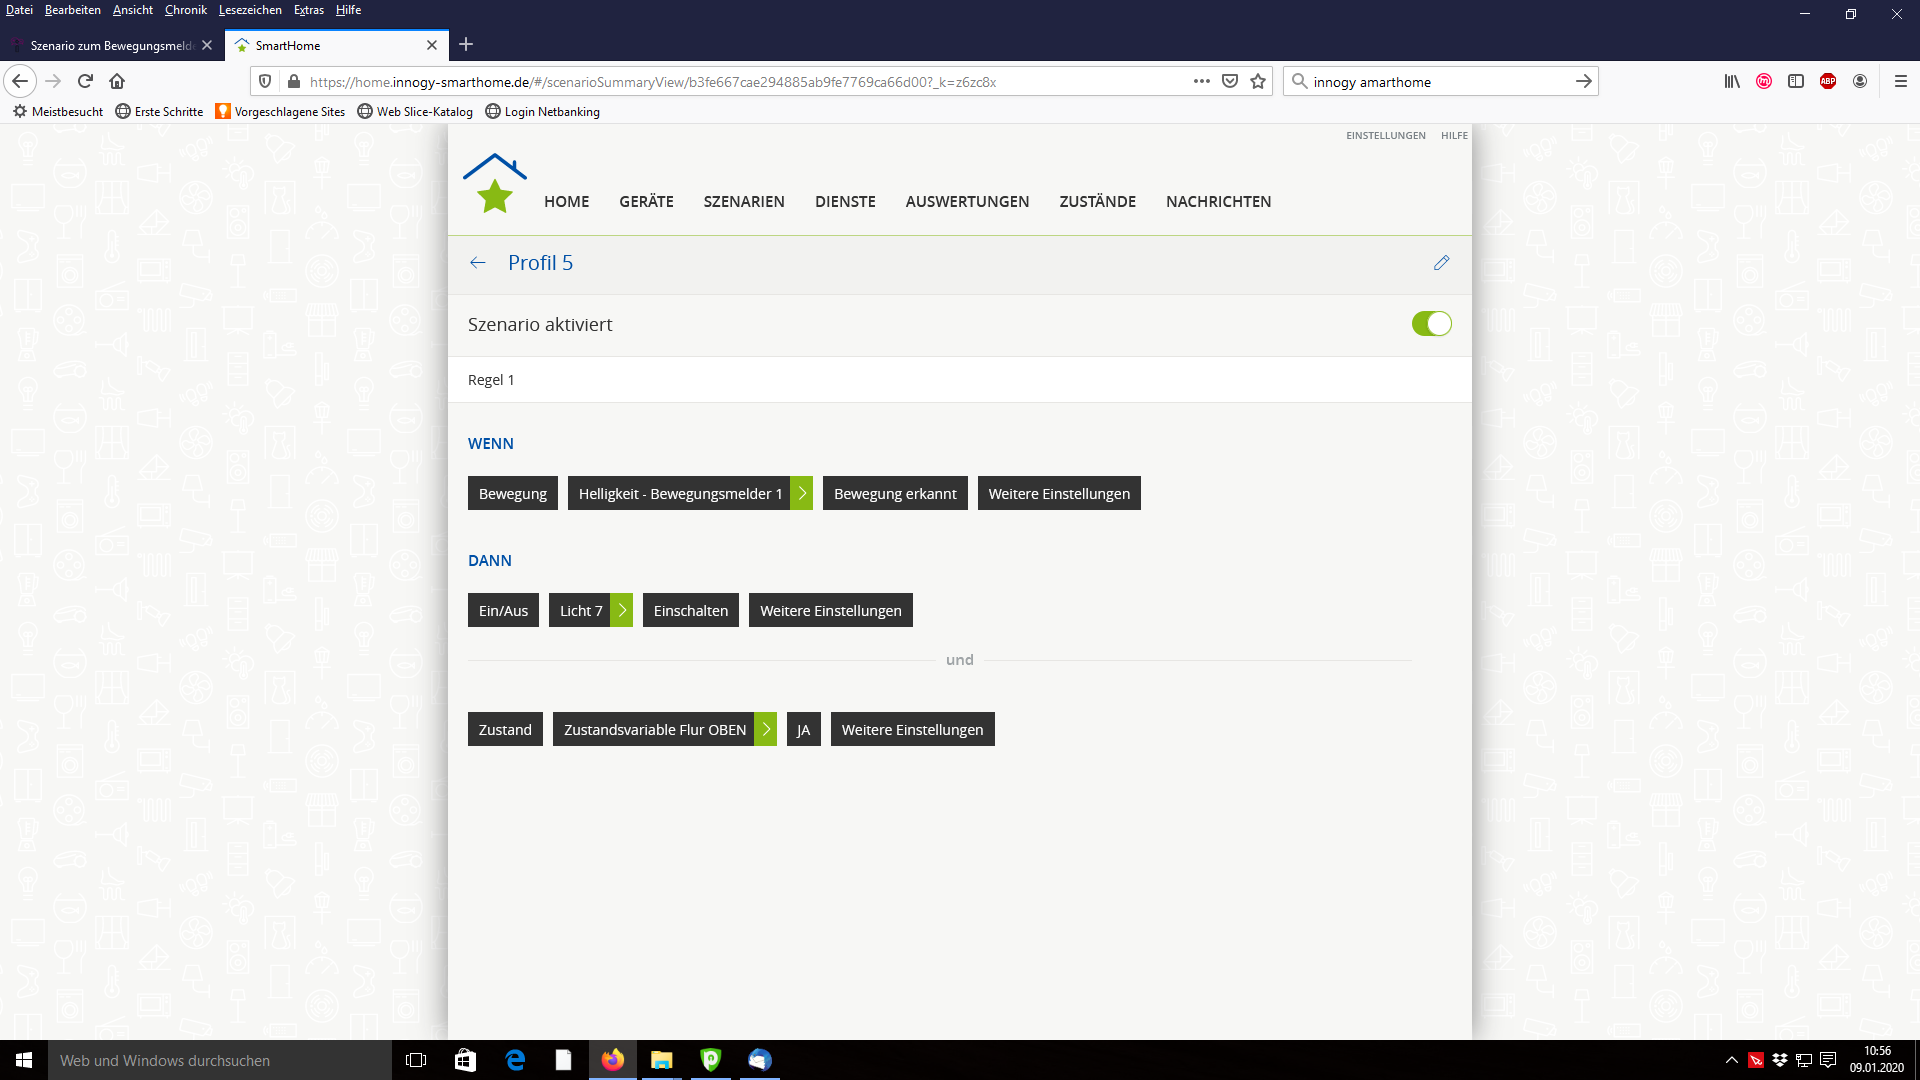Click the Firefox reload page icon
Screen dimensions: 1920x1080
pos(85,81)
